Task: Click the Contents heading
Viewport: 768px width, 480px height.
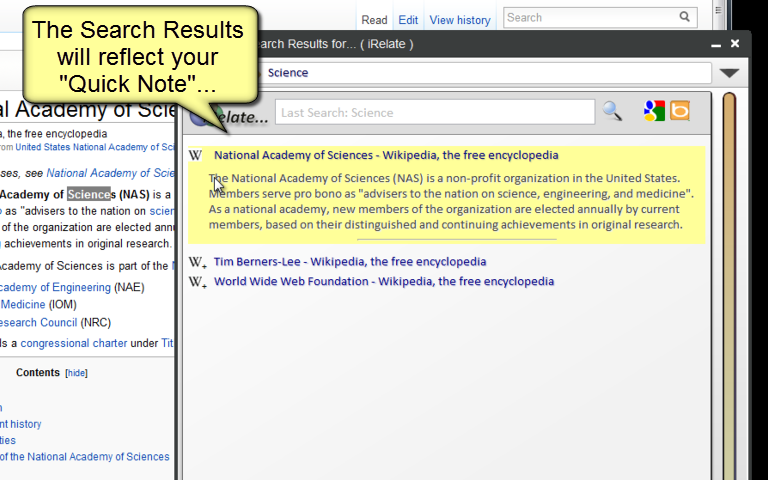Action: point(38,373)
